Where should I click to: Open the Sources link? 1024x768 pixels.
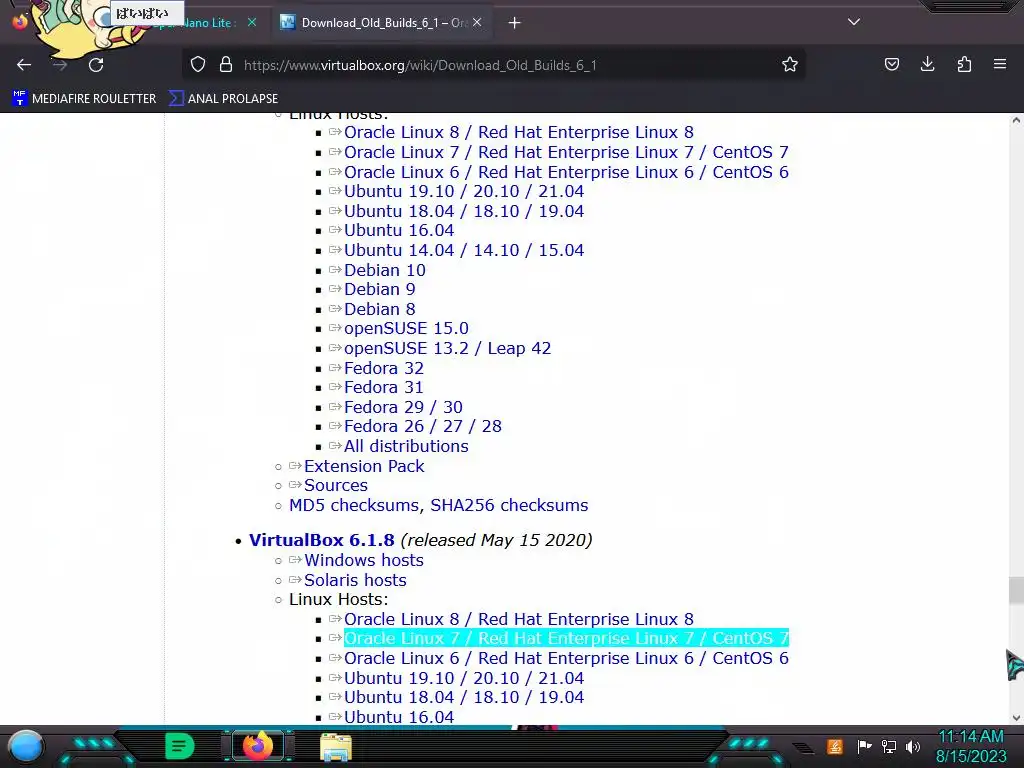[x=336, y=485]
